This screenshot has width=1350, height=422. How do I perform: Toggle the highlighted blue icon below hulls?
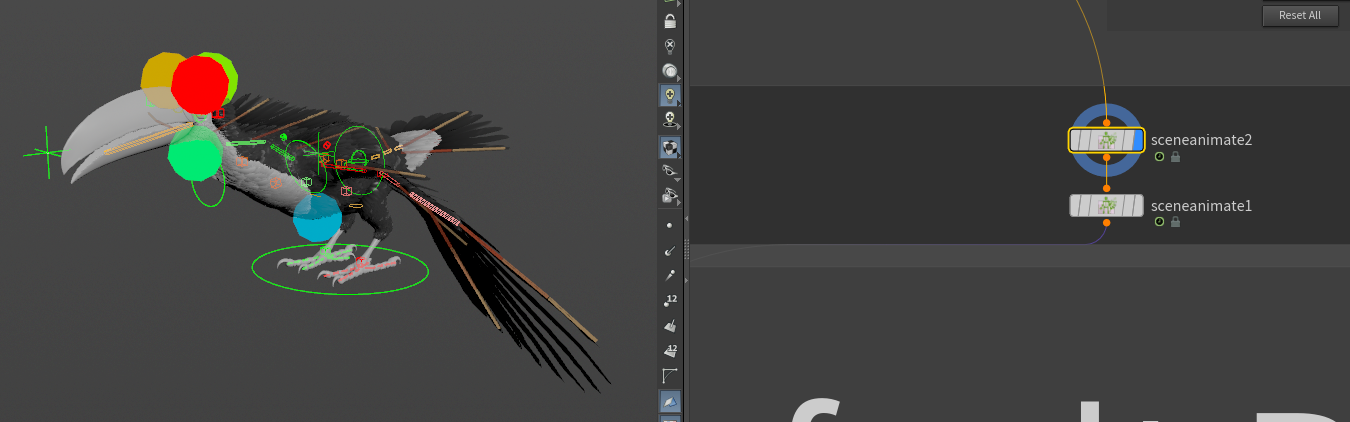(670, 402)
